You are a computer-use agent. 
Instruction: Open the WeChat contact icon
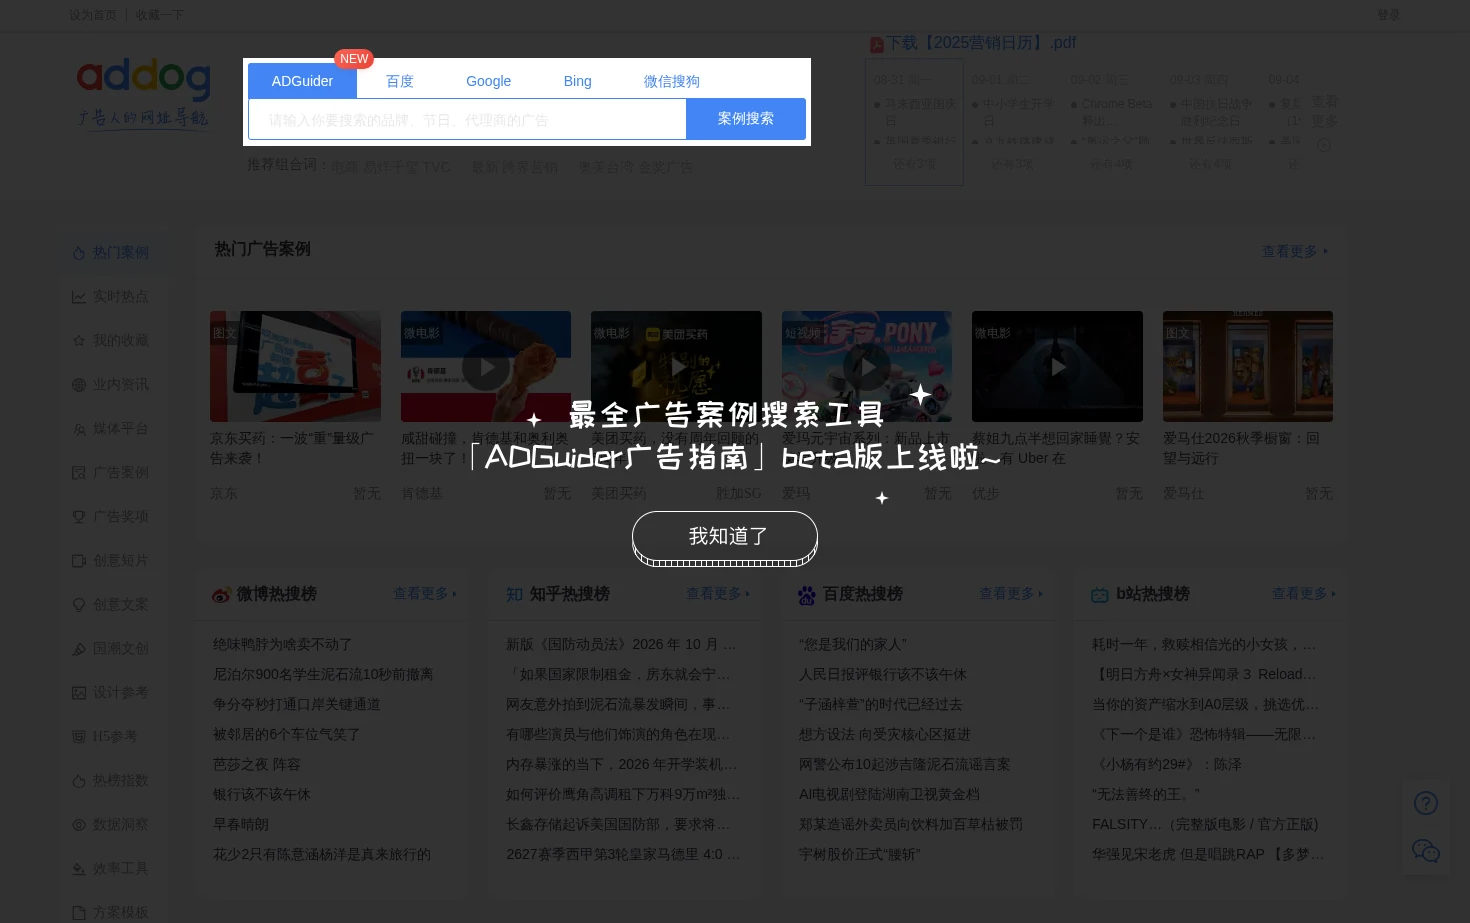point(1426,851)
